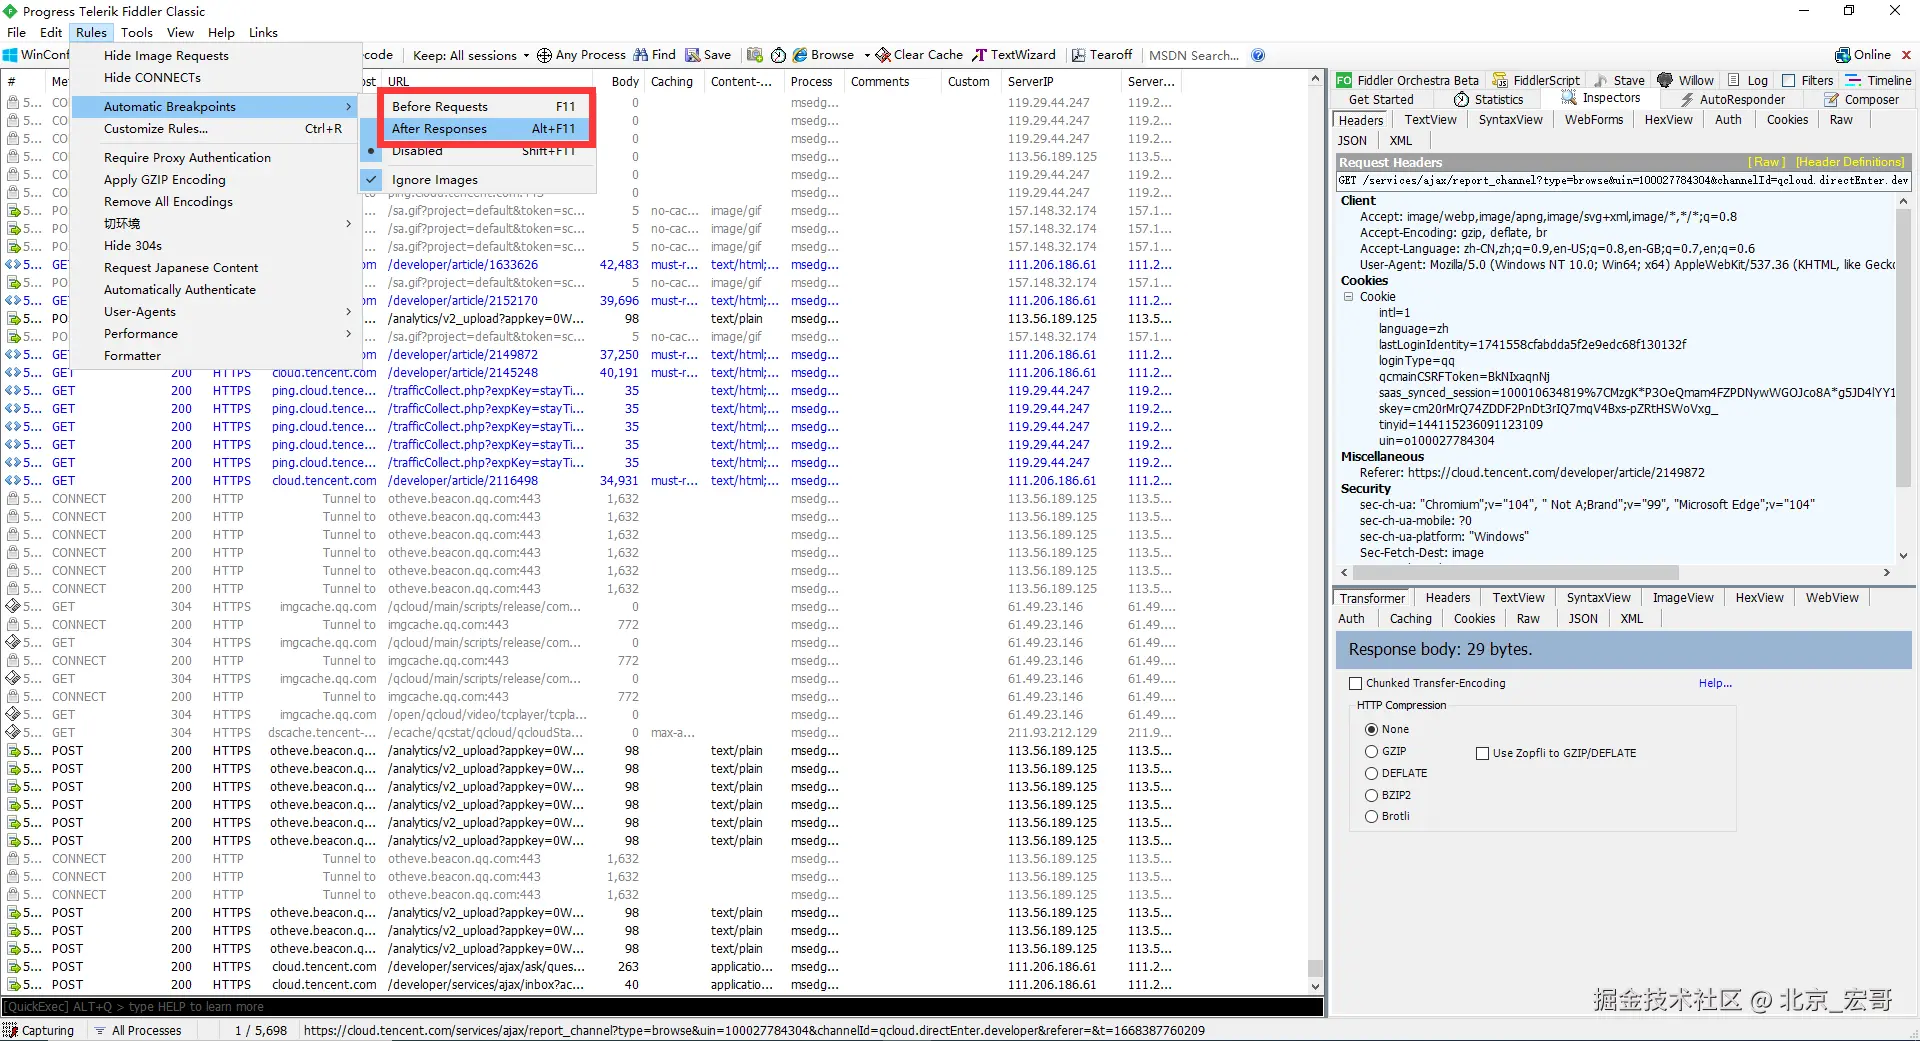Click the Capturing status bar icon
Viewport: 1920px width, 1041px height.
tap(10, 1030)
